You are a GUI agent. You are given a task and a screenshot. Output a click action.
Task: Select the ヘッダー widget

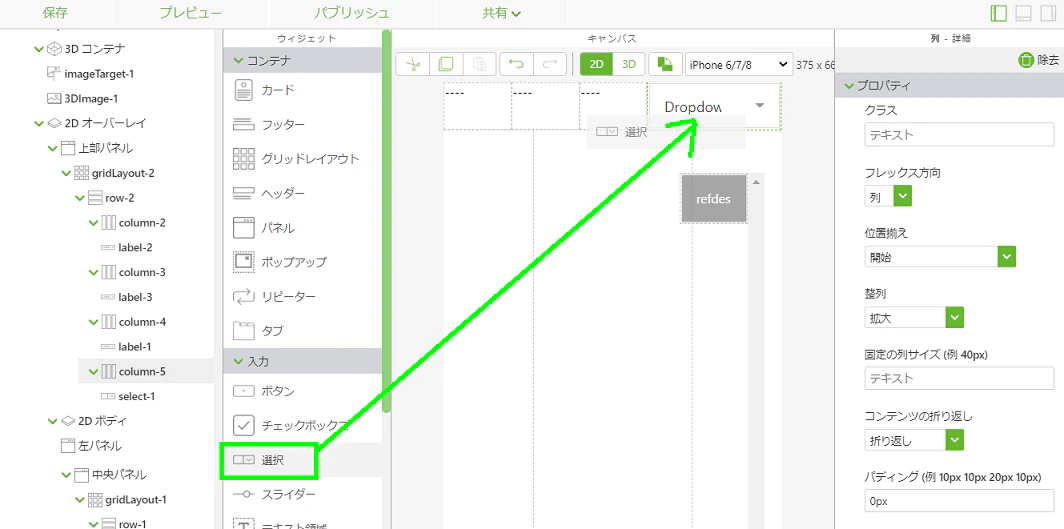[x=303, y=193]
